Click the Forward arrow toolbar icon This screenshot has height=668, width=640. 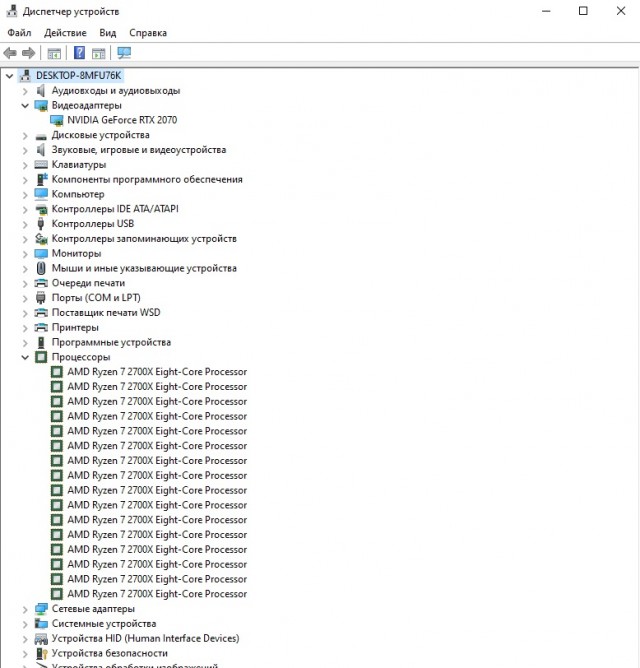pos(28,53)
